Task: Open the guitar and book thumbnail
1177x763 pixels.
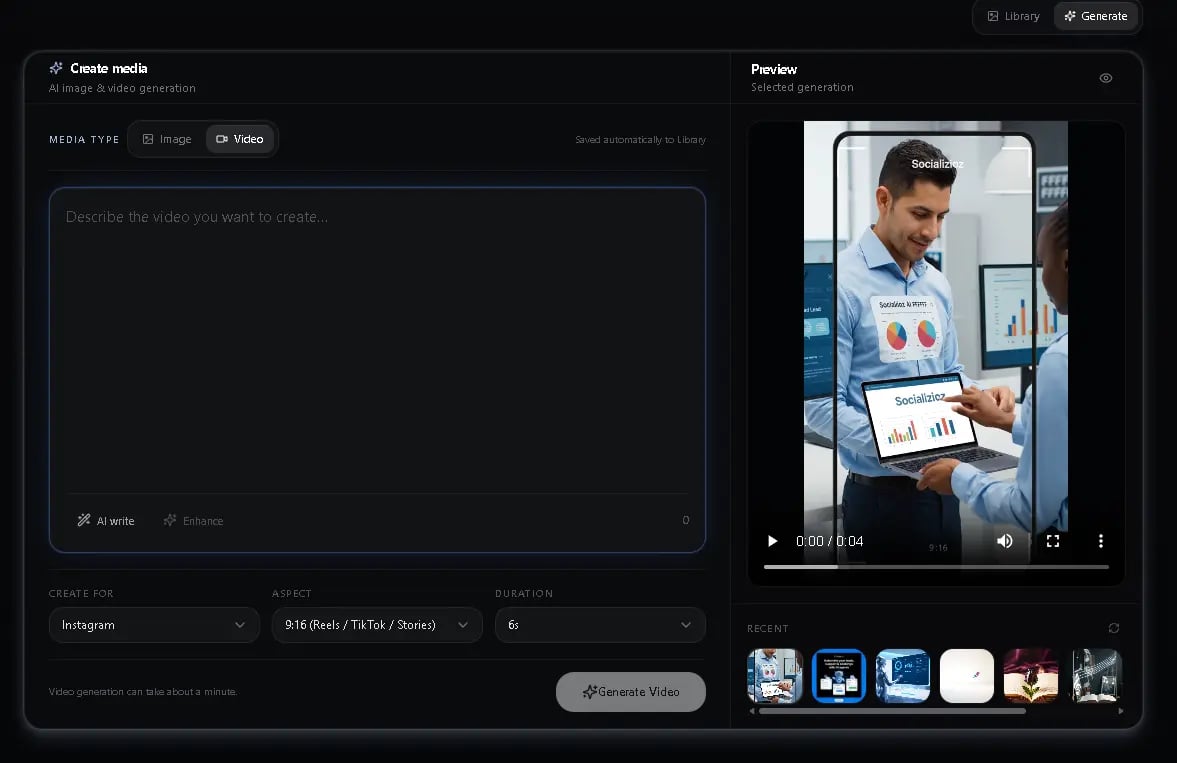Action: (1096, 676)
